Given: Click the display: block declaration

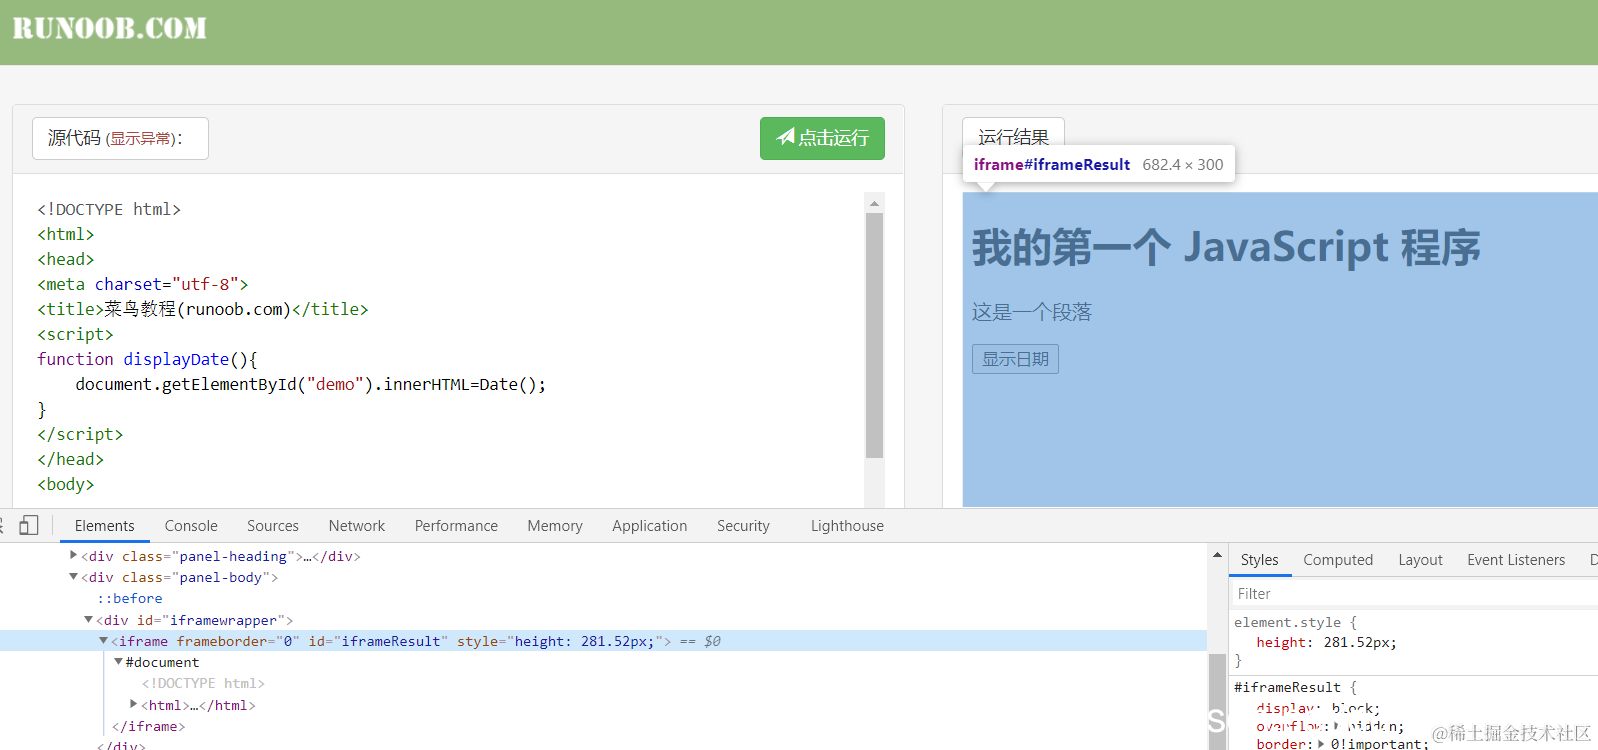Looking at the screenshot, I should 1318,708.
